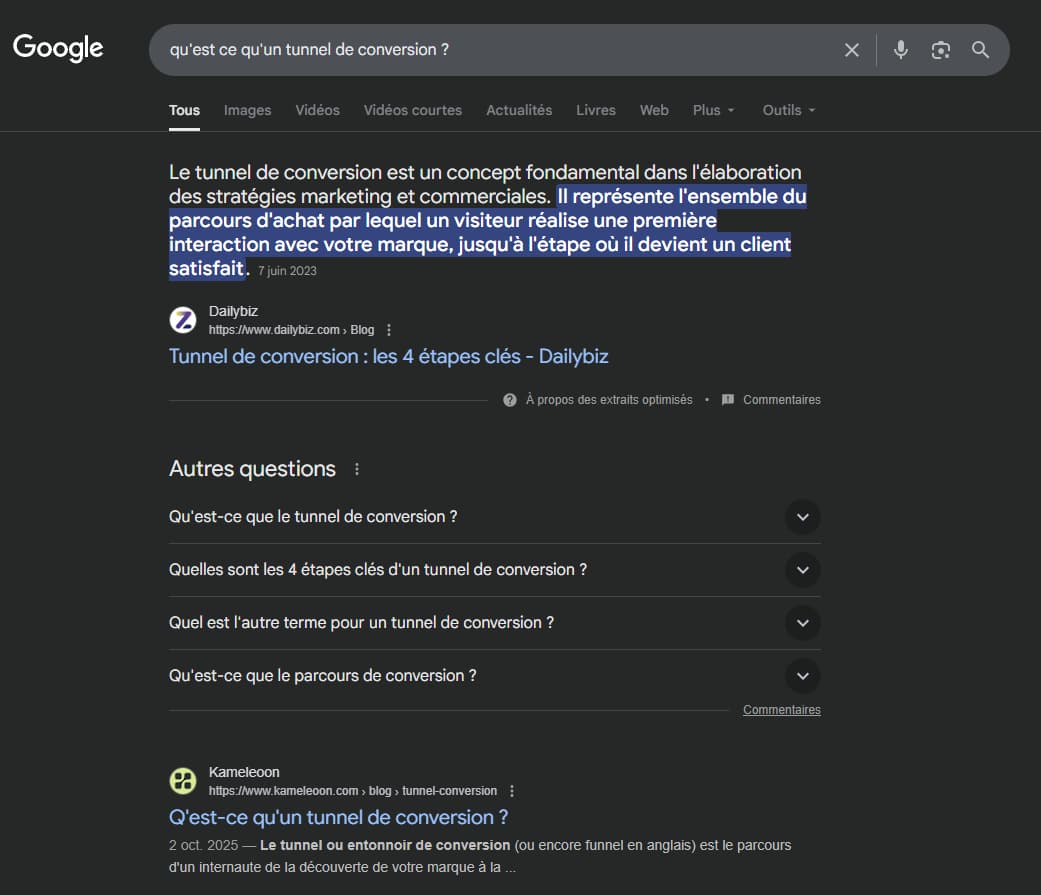Expand the question about the 4 étapes clés
Viewport: 1041px width, 895px height.
[x=803, y=570]
